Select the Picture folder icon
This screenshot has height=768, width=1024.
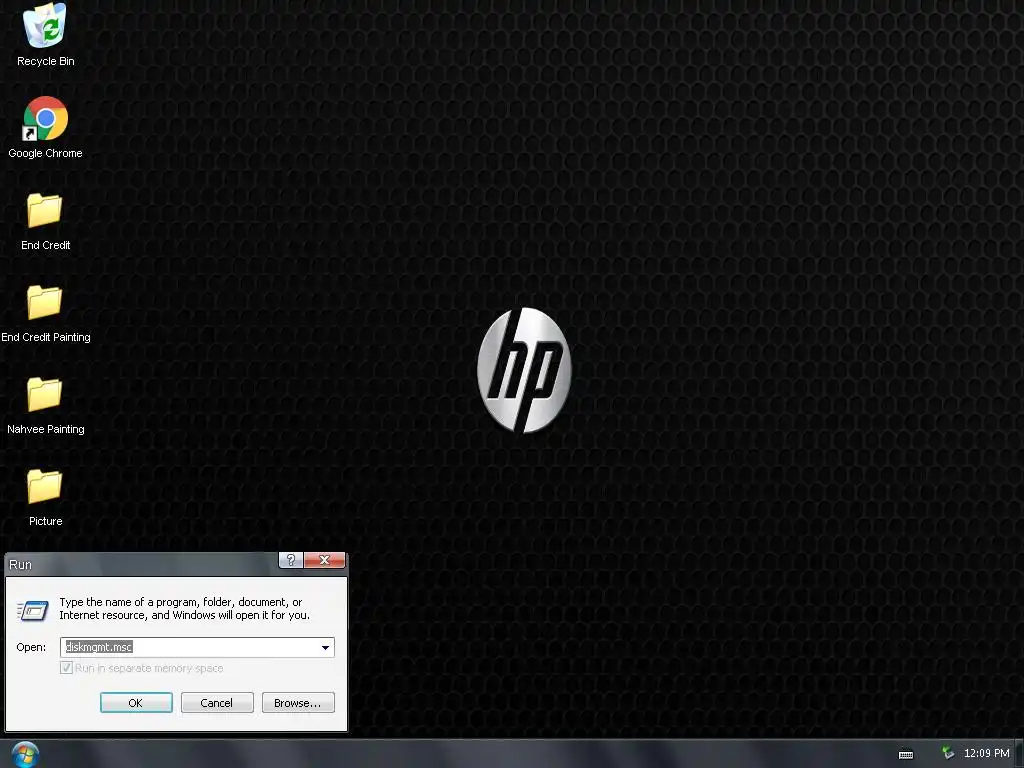[x=44, y=487]
